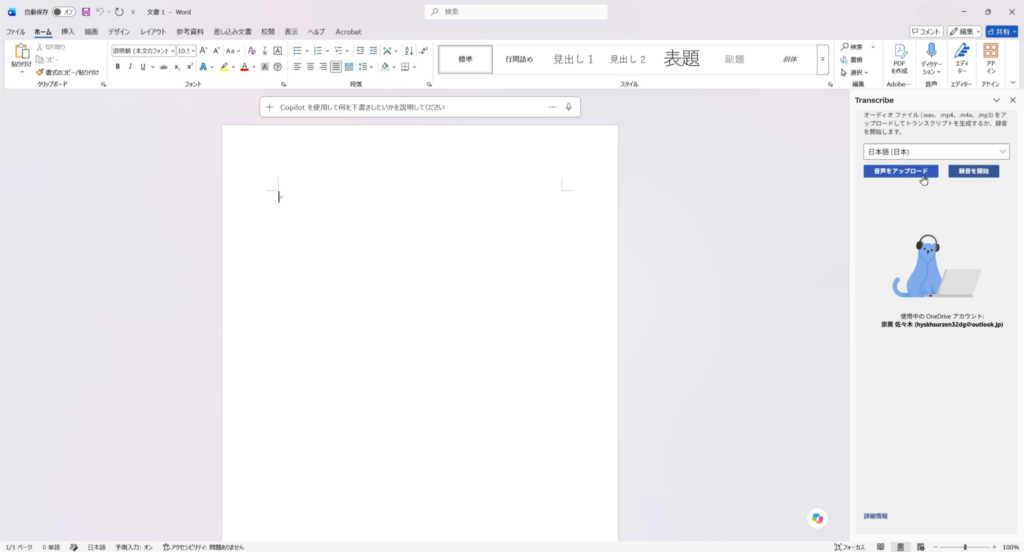Viewport: 1024px width, 552px height.
Task: Click the increase indent icon
Action: [373, 50]
